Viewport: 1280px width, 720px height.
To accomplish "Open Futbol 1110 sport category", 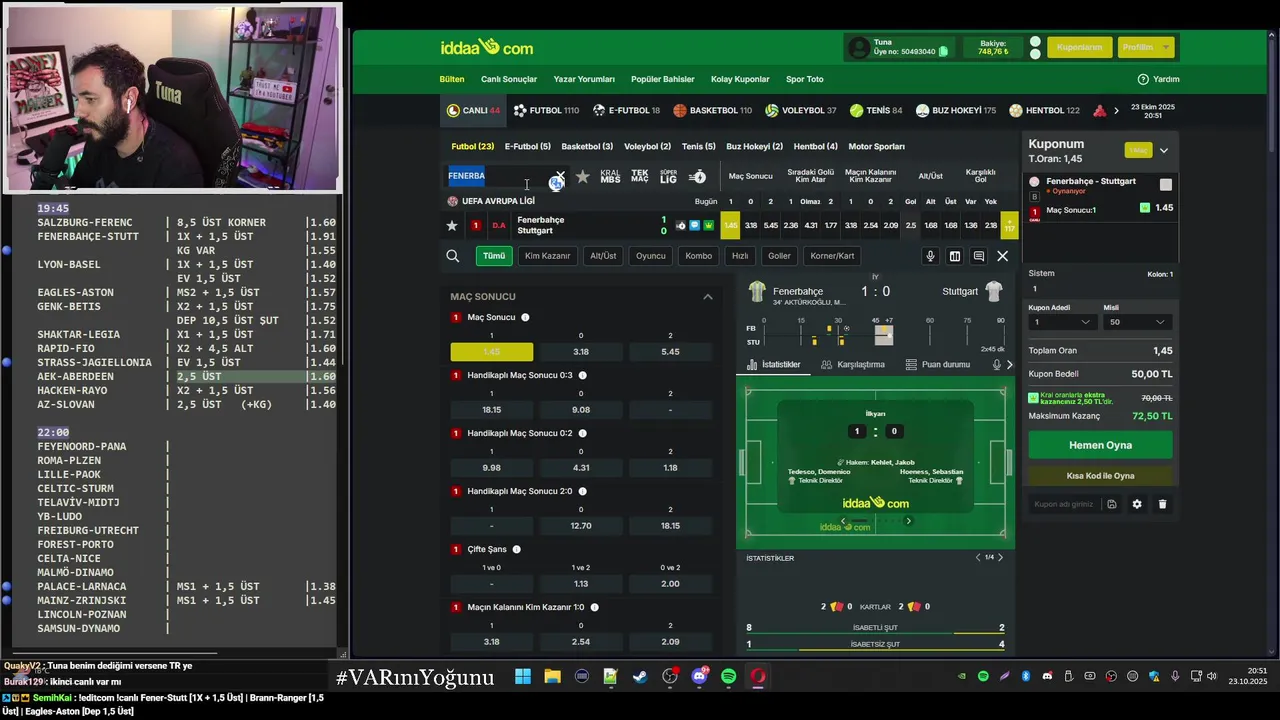I will pos(546,110).
